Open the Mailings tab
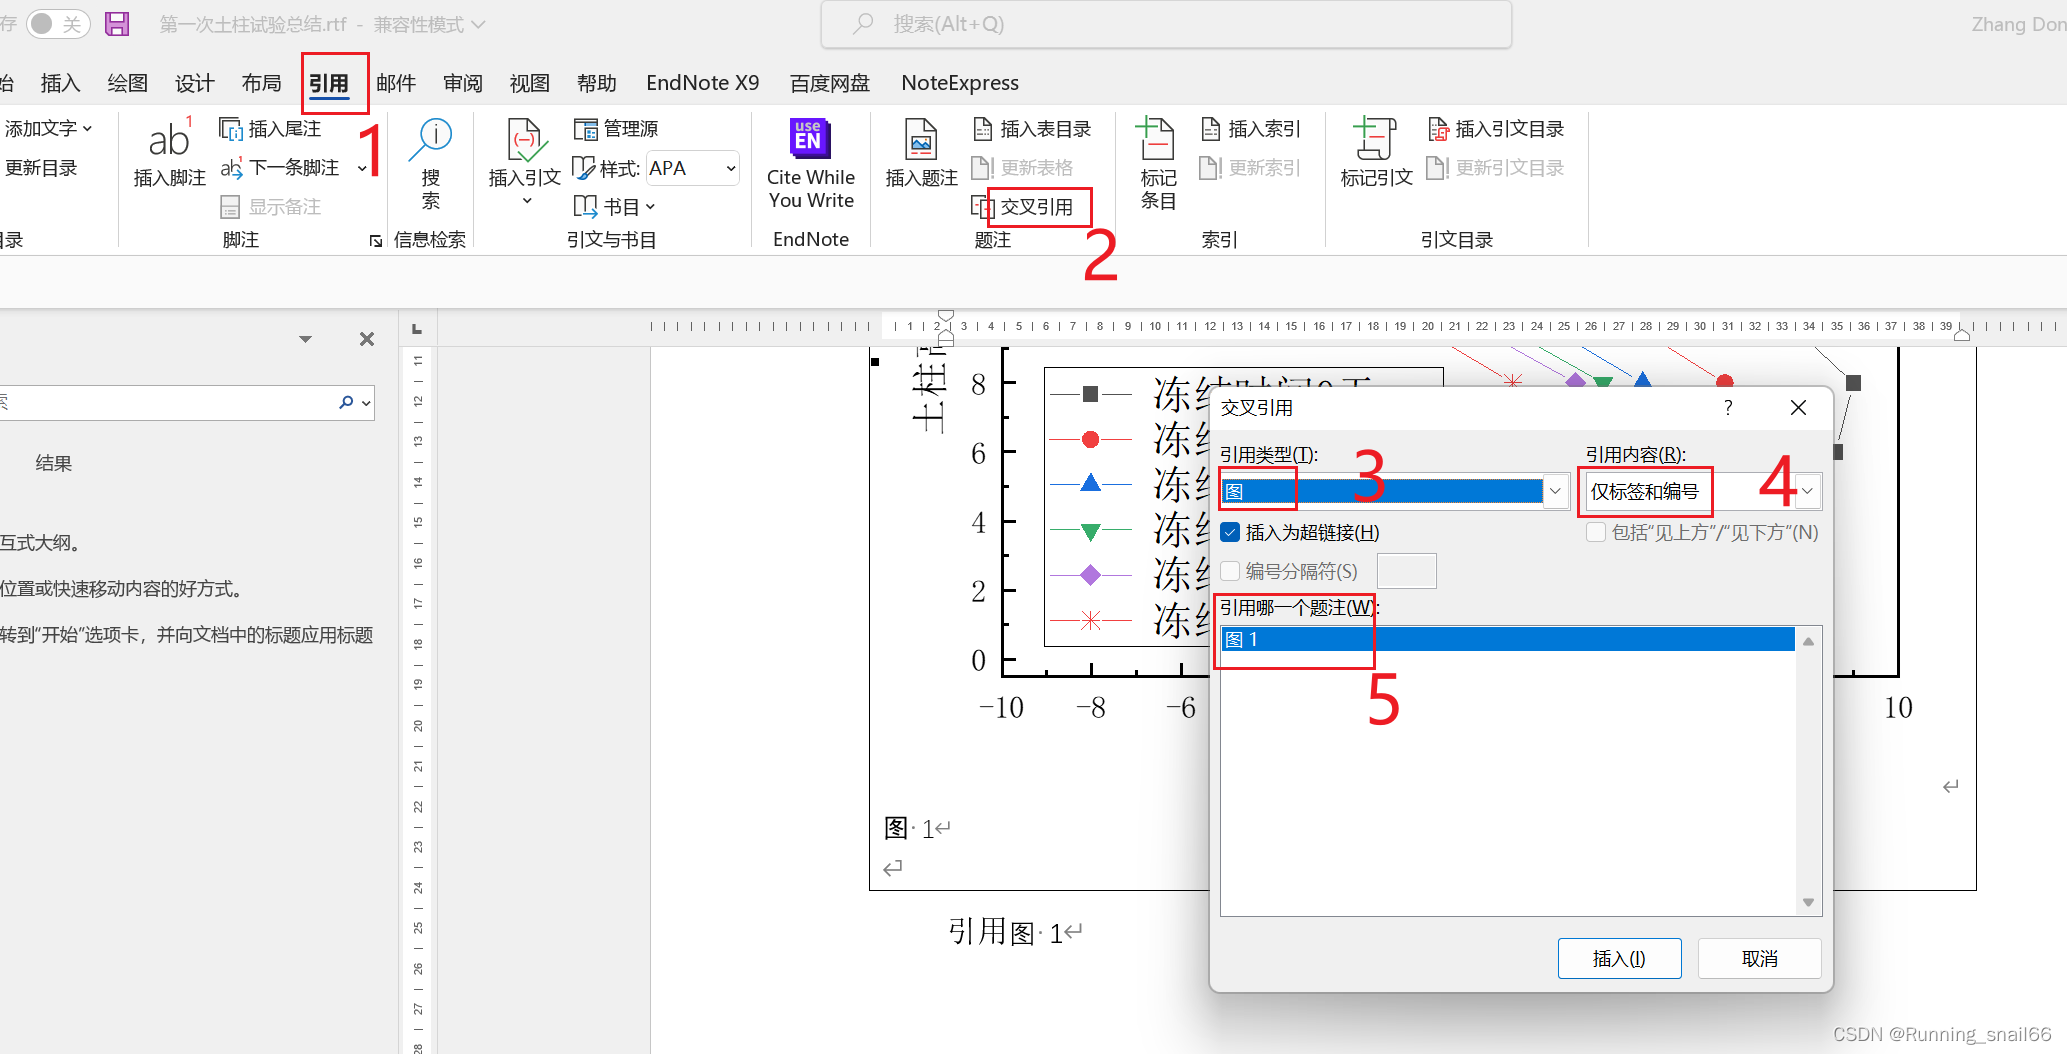The width and height of the screenshot is (2067, 1054). tap(396, 83)
